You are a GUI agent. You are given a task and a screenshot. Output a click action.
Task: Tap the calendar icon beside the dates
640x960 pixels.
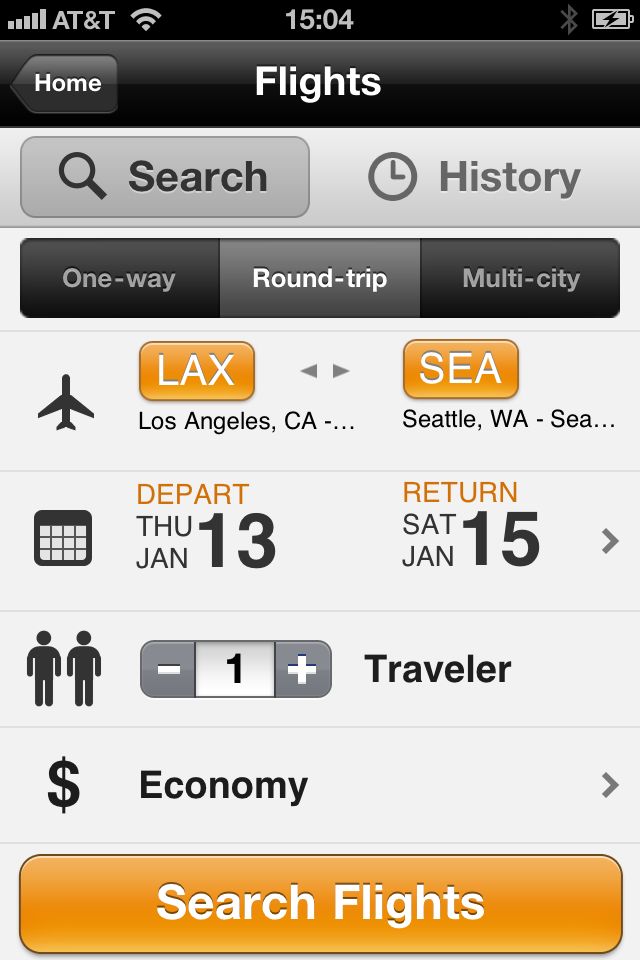click(63, 538)
